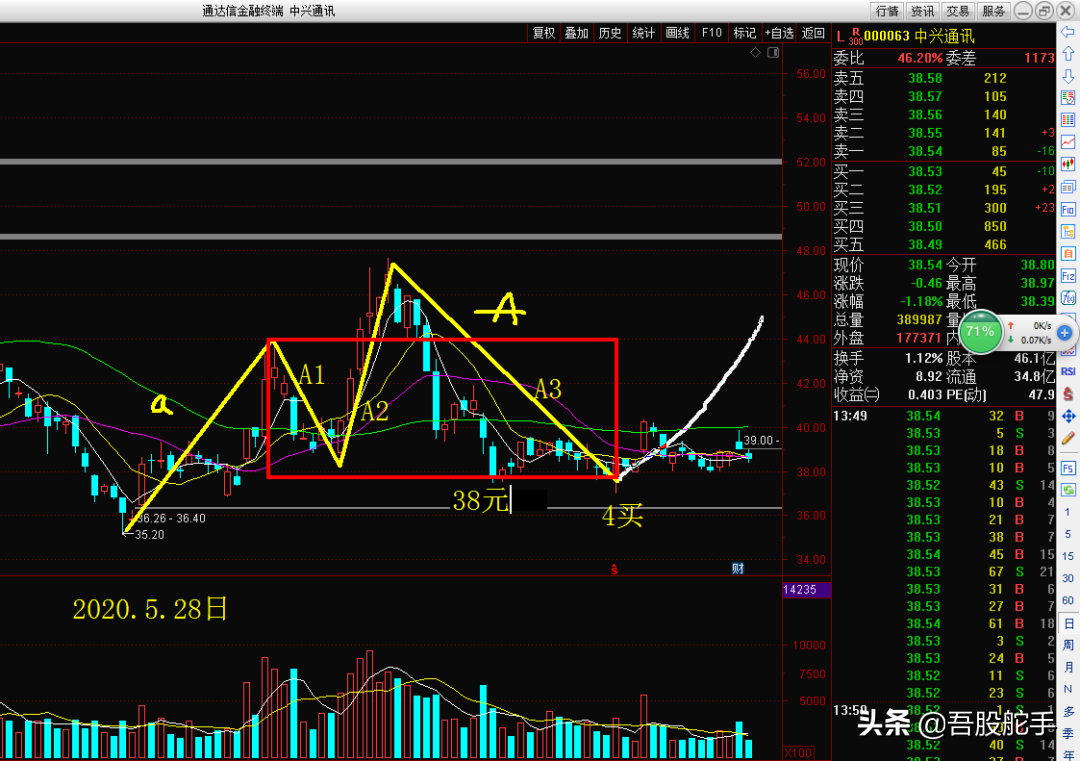Select the 周 weekly period
The image size is (1080, 761).
pos(1068,646)
